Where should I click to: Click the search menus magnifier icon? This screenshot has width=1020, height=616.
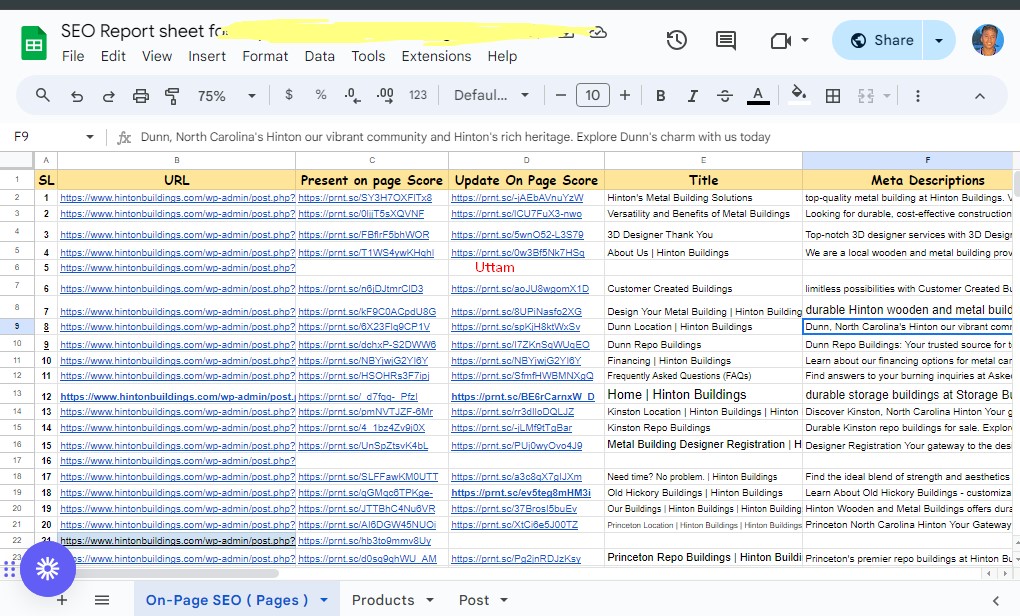tap(43, 96)
